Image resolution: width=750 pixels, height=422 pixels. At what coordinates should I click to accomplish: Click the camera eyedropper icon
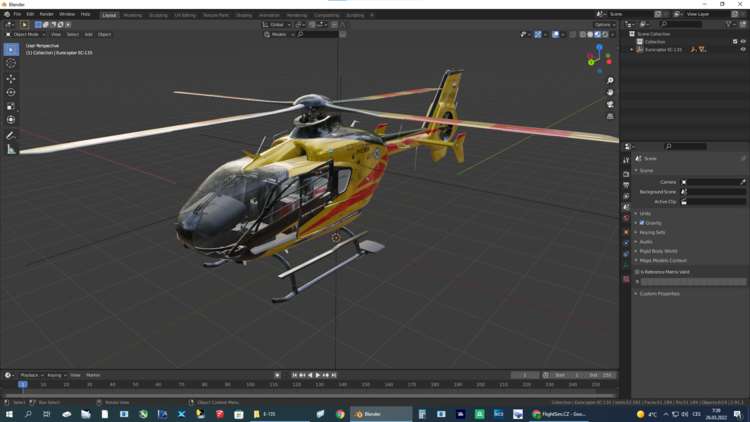coord(742,182)
